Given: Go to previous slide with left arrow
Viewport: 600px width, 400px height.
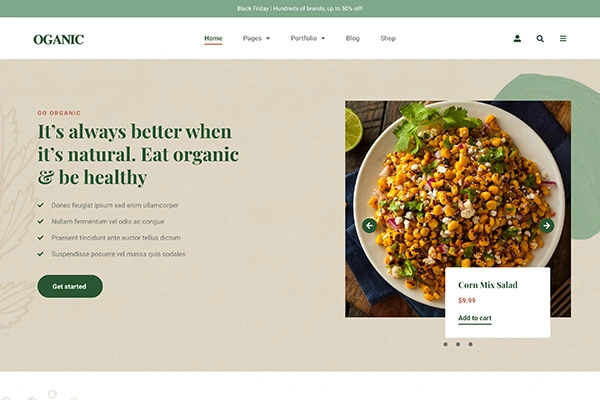Looking at the screenshot, I should point(369,225).
